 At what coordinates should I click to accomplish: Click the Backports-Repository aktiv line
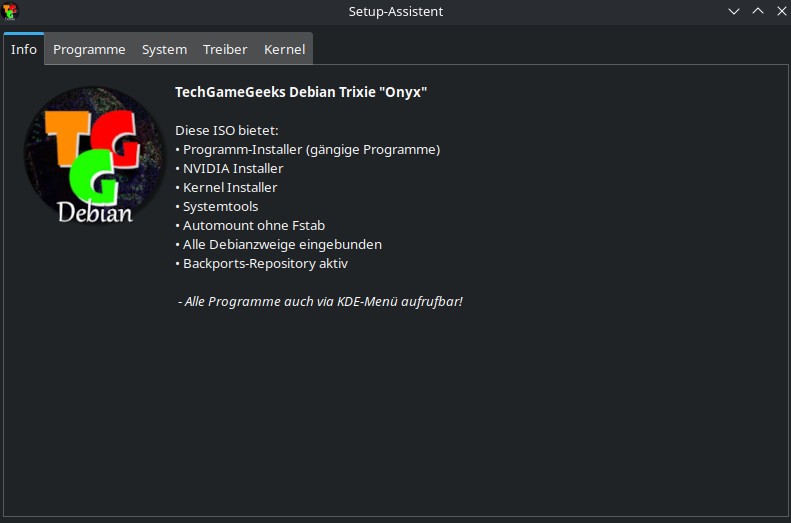pos(261,264)
